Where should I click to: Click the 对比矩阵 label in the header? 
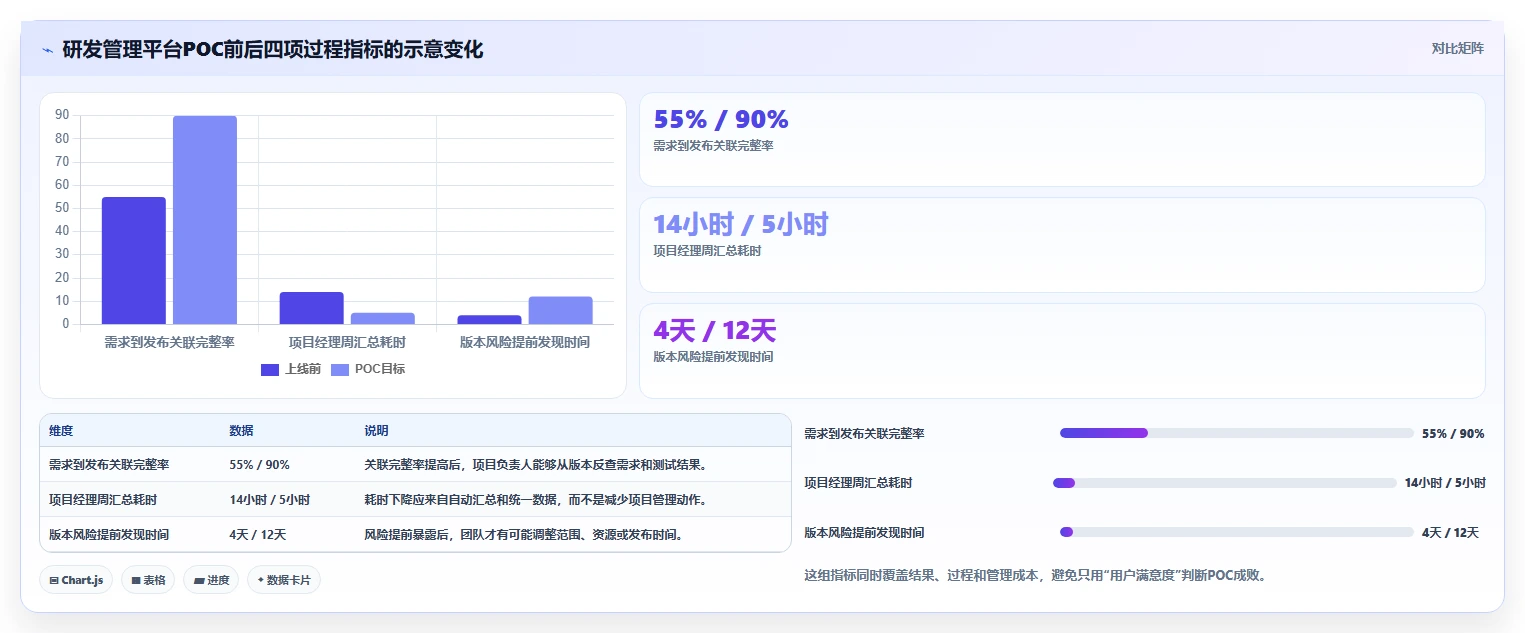pyautogui.click(x=1457, y=48)
